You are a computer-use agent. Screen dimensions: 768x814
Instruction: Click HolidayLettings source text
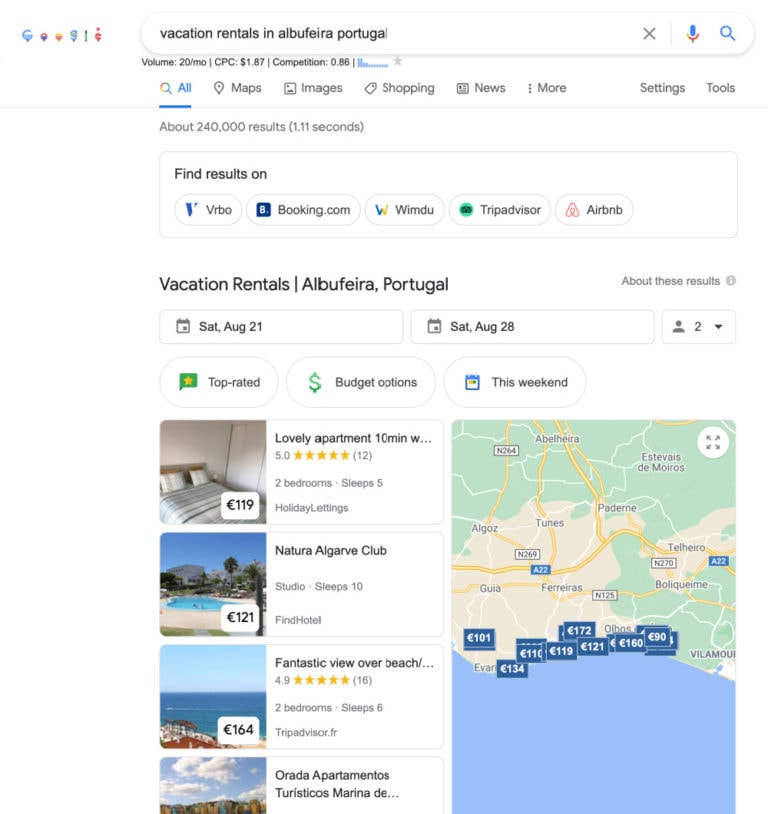coord(312,508)
